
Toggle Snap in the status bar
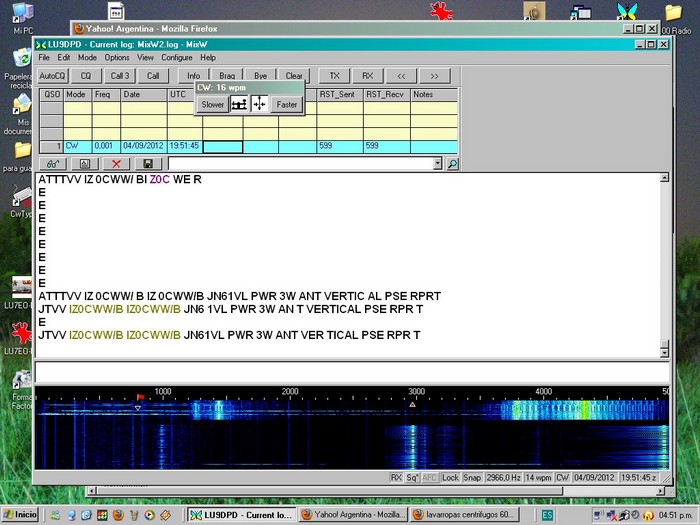click(472, 477)
